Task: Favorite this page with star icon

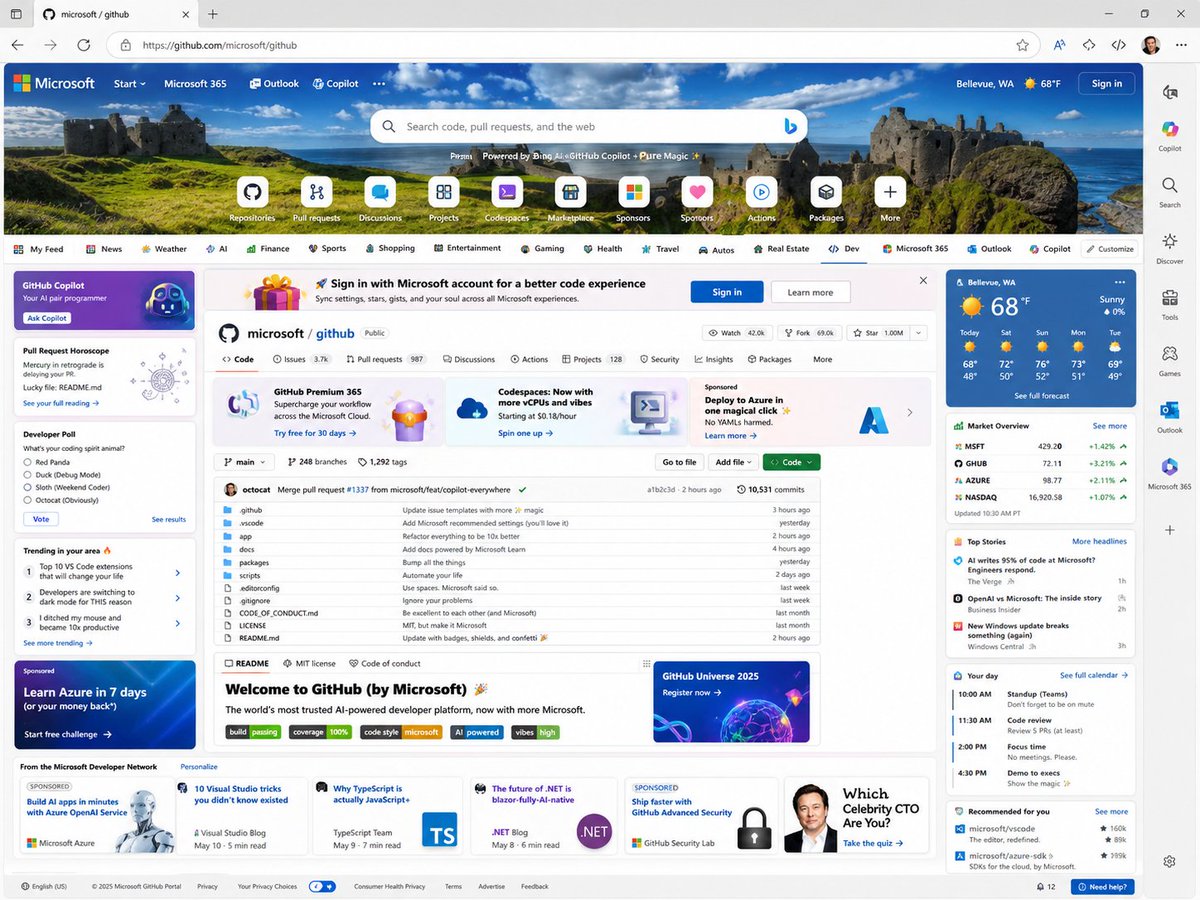Action: point(1022,45)
